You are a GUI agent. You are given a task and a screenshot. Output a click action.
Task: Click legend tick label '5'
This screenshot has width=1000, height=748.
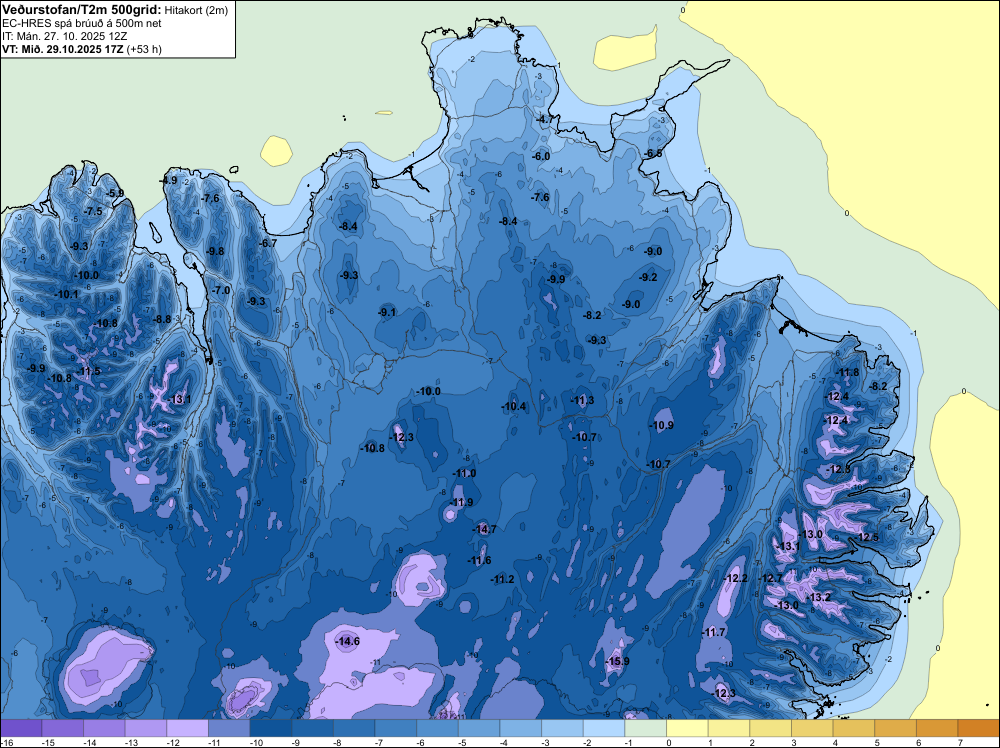[877, 743]
